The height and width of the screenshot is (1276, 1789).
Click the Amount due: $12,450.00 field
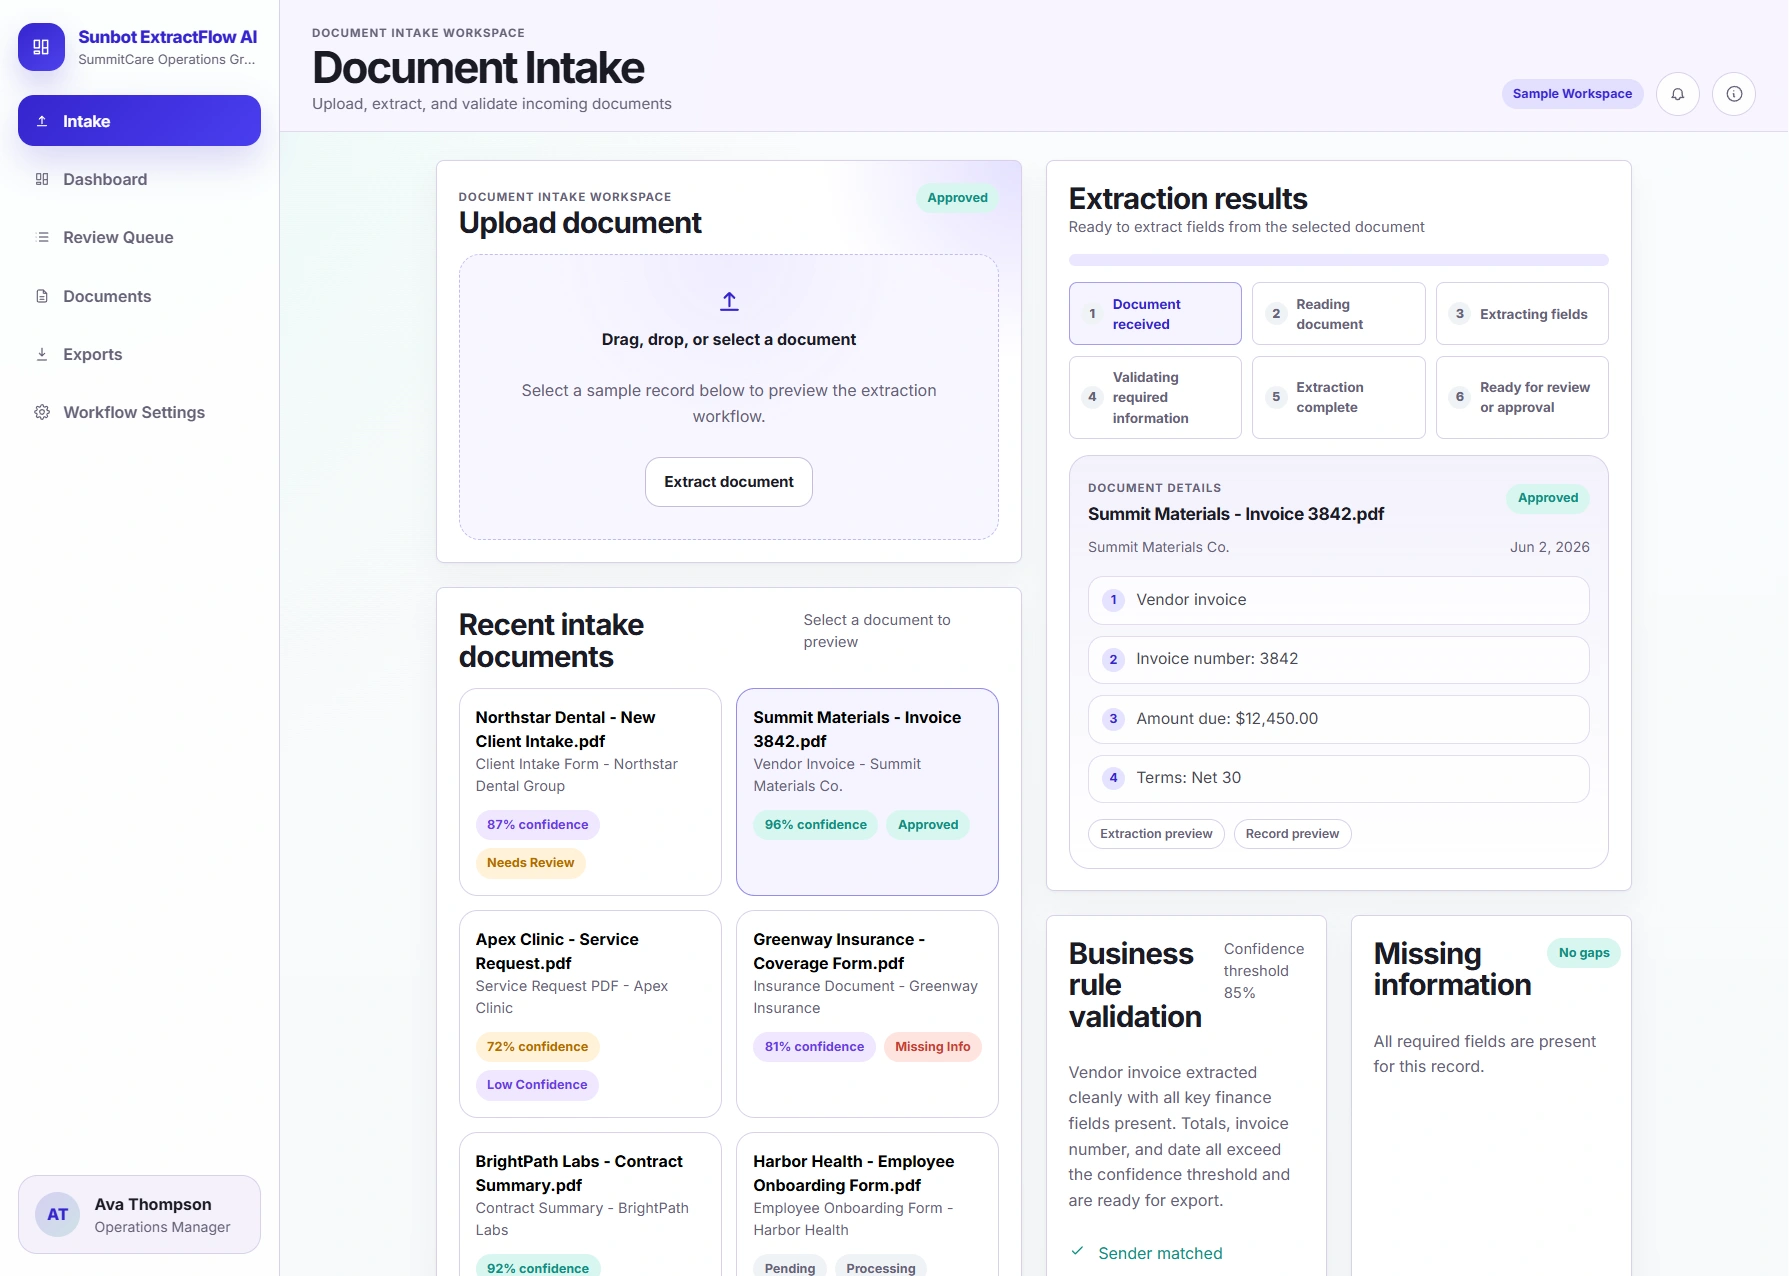point(1338,719)
